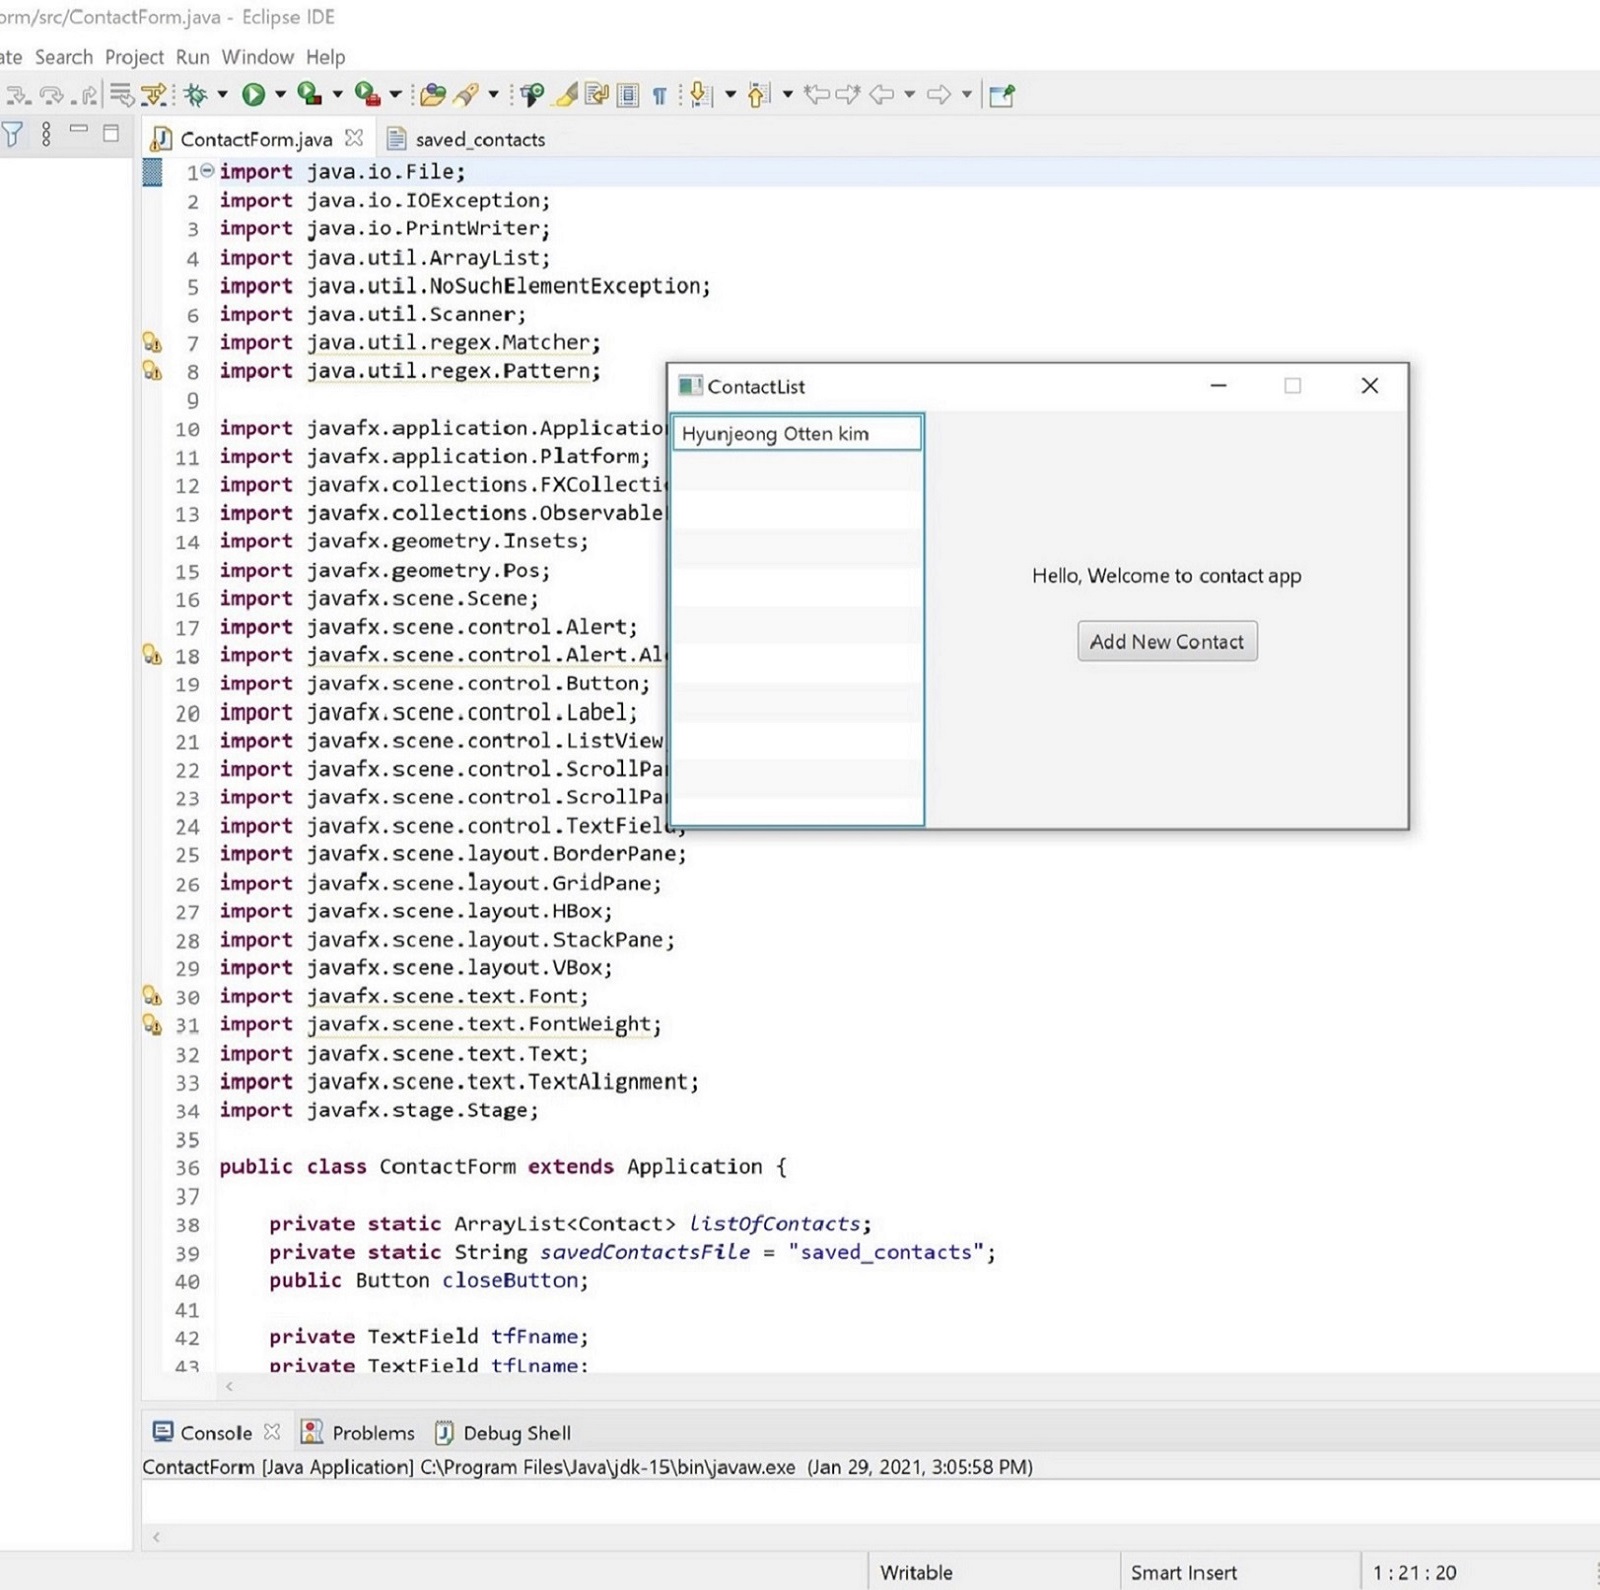The width and height of the screenshot is (1600, 1590).
Task: Click the Next Edit Location icon
Action: [848, 95]
